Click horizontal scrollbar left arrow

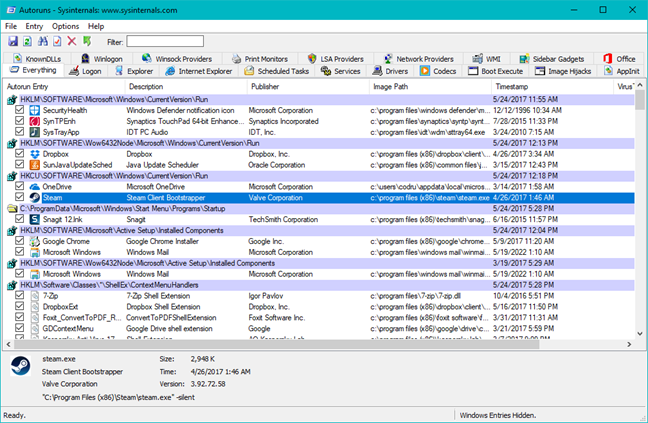[8, 344]
